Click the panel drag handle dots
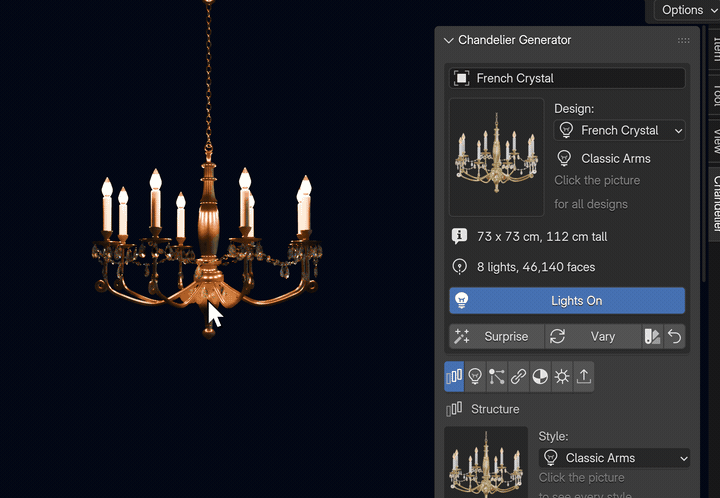The height and width of the screenshot is (498, 720). point(683,40)
